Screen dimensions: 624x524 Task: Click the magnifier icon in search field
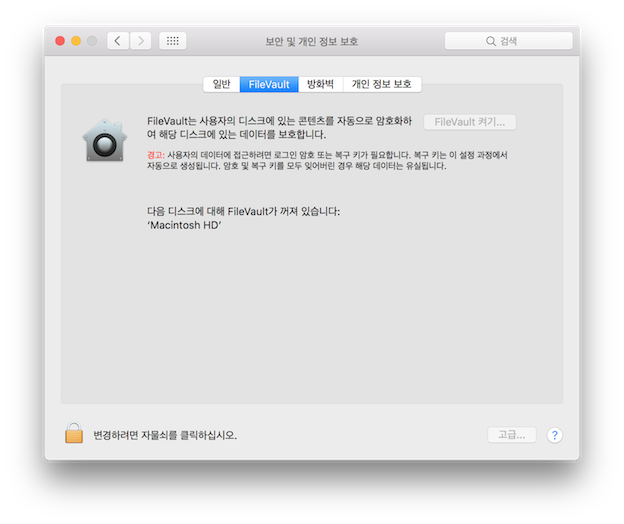(x=491, y=41)
